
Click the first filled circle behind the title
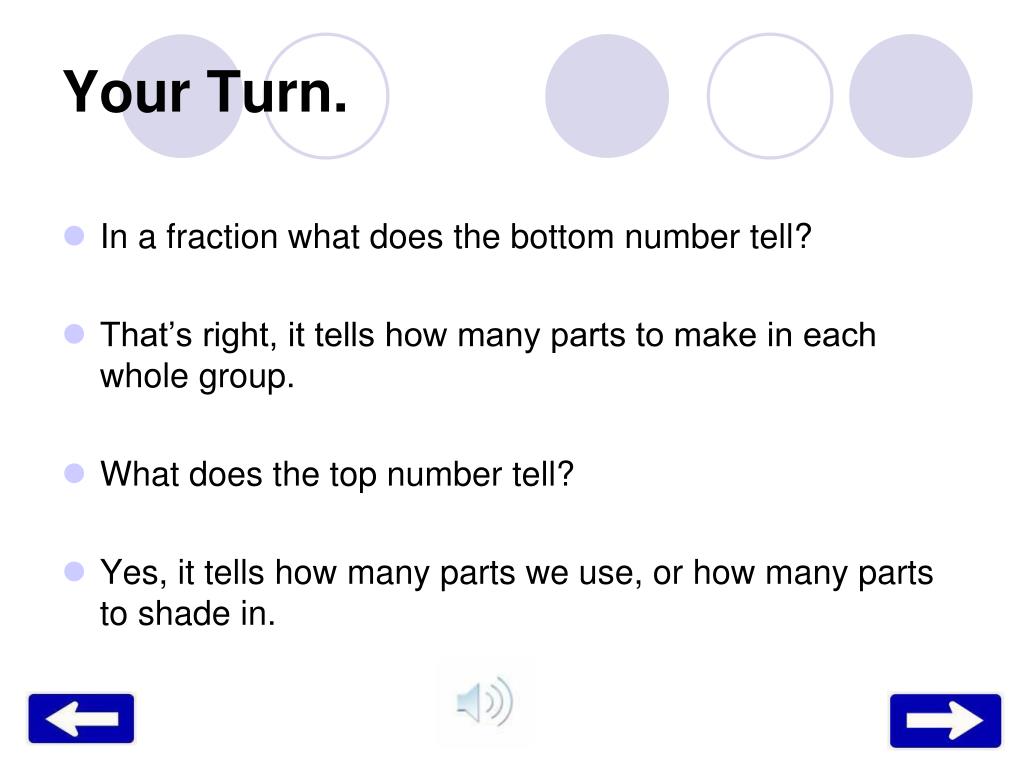point(182,96)
